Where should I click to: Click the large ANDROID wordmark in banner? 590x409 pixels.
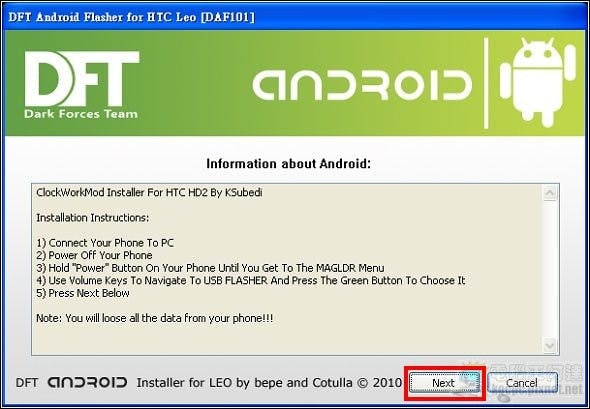point(362,85)
